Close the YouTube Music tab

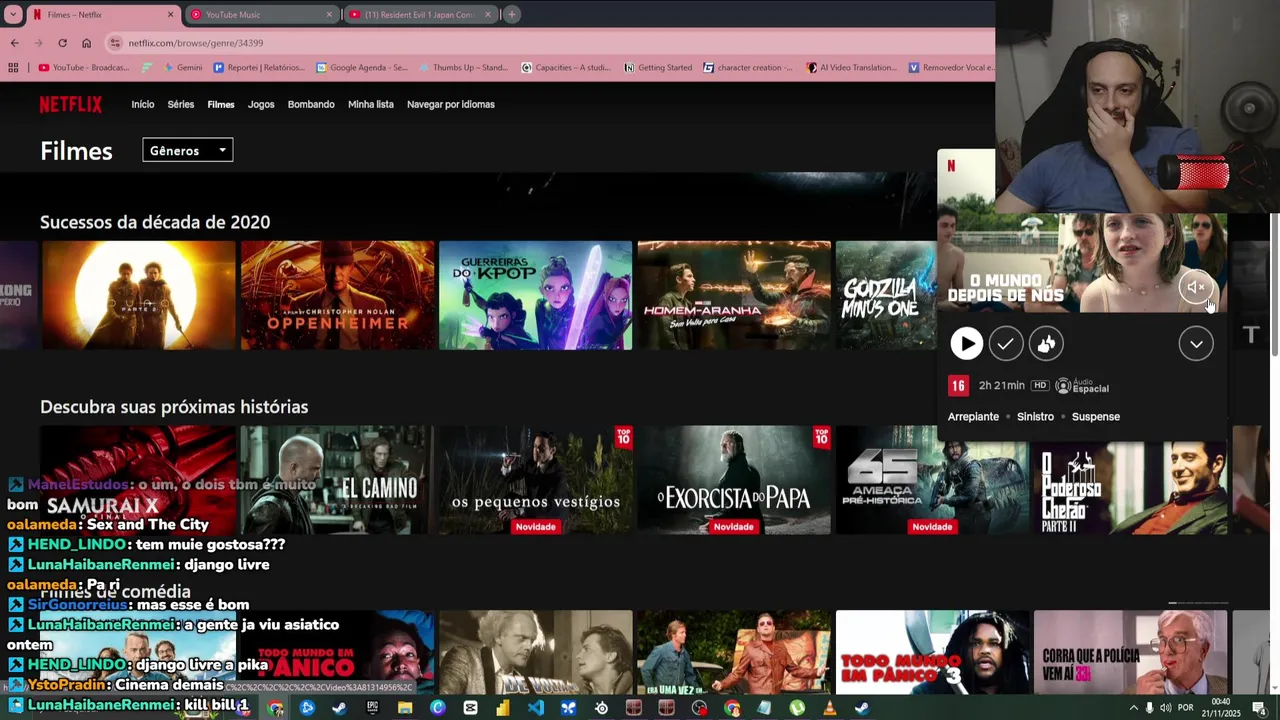[329, 14]
